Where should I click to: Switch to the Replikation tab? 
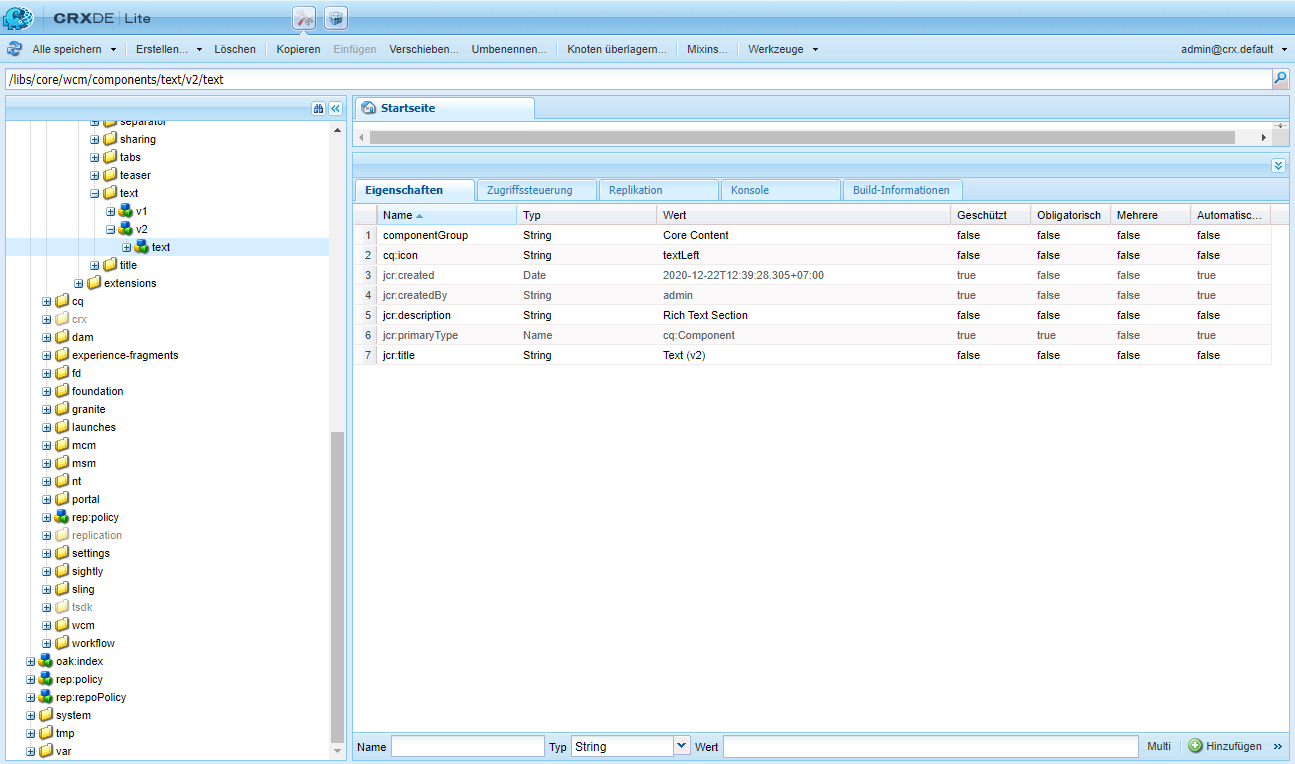coord(658,190)
